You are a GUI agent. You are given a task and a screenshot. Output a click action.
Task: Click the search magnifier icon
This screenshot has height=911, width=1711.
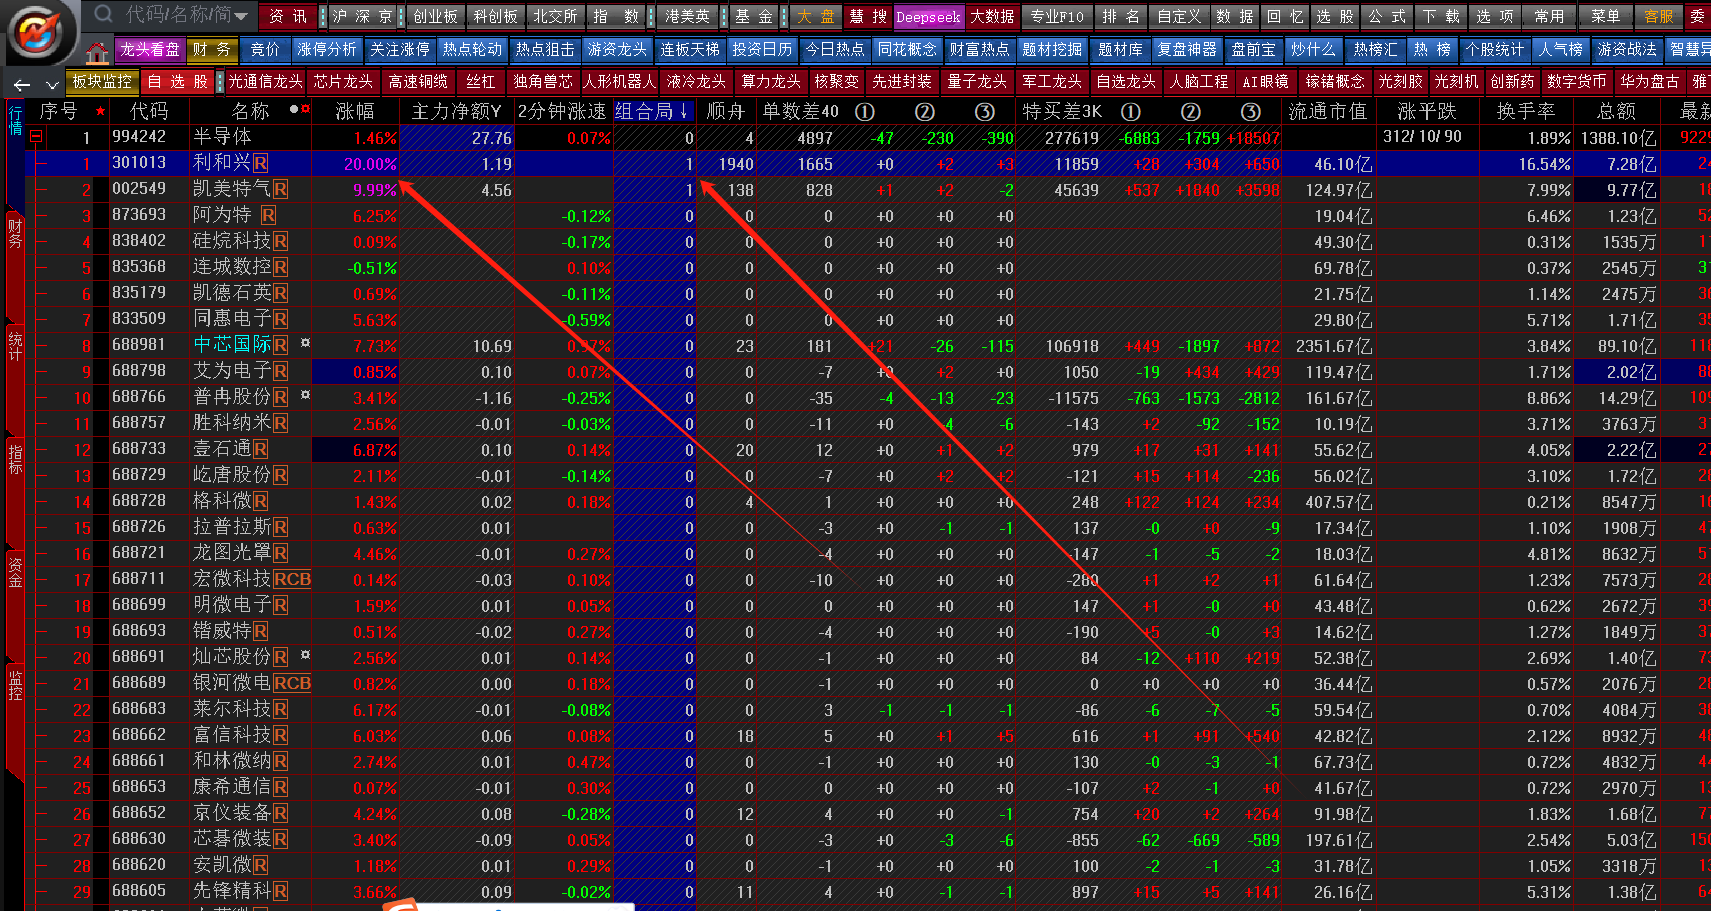tap(103, 15)
